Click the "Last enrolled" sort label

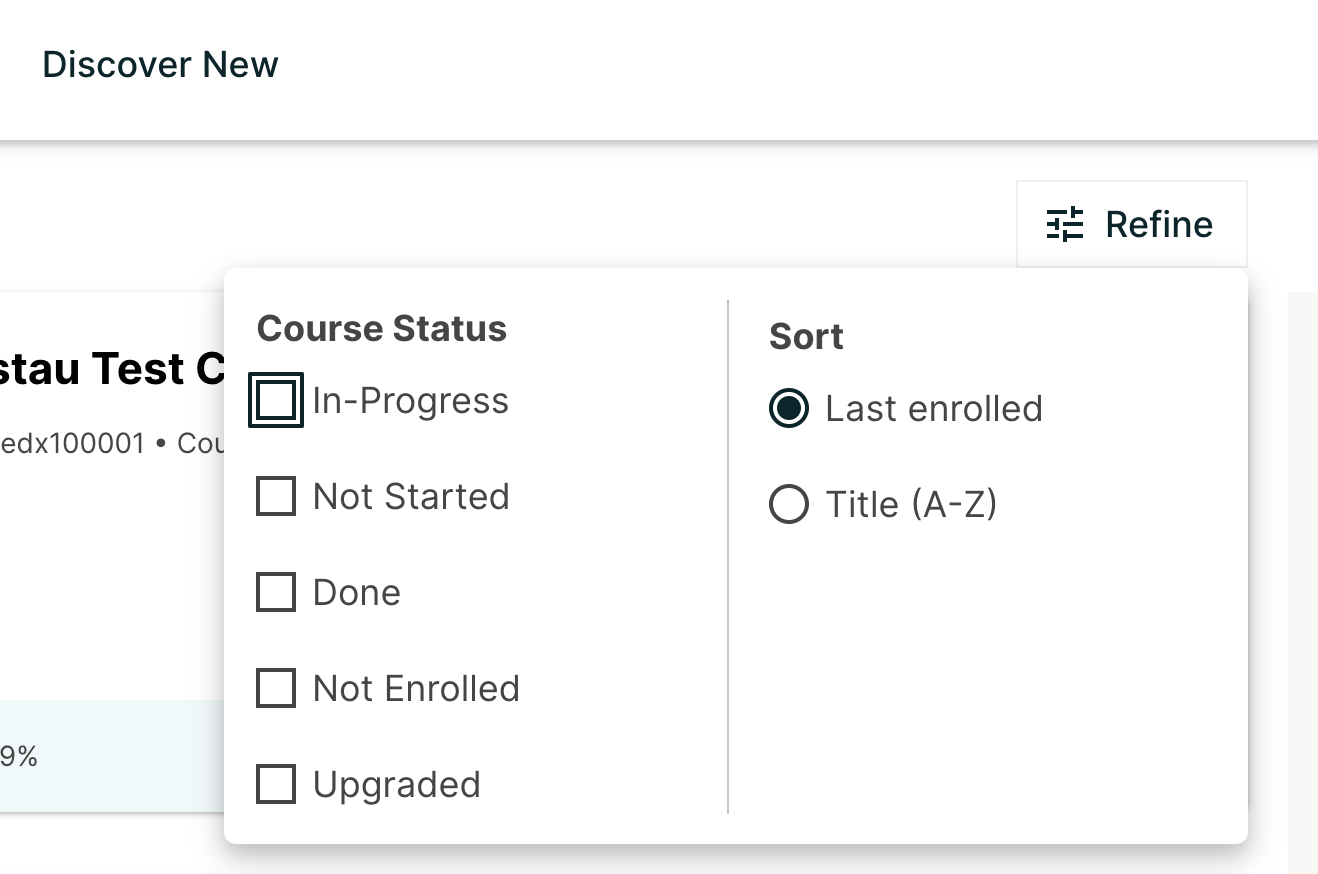tap(934, 409)
